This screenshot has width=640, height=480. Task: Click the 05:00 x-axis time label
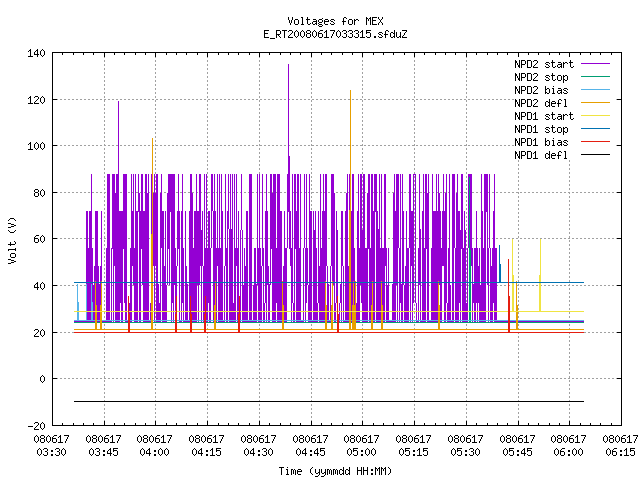[x=362, y=452]
